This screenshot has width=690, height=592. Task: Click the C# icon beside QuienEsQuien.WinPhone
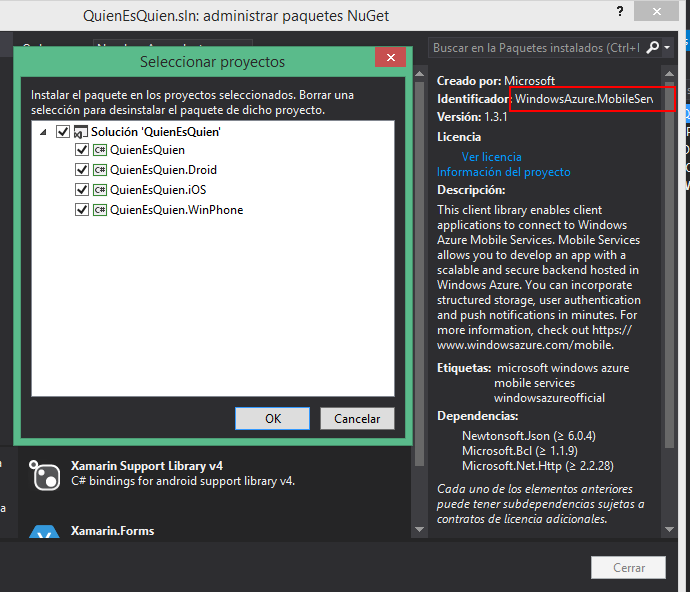100,210
